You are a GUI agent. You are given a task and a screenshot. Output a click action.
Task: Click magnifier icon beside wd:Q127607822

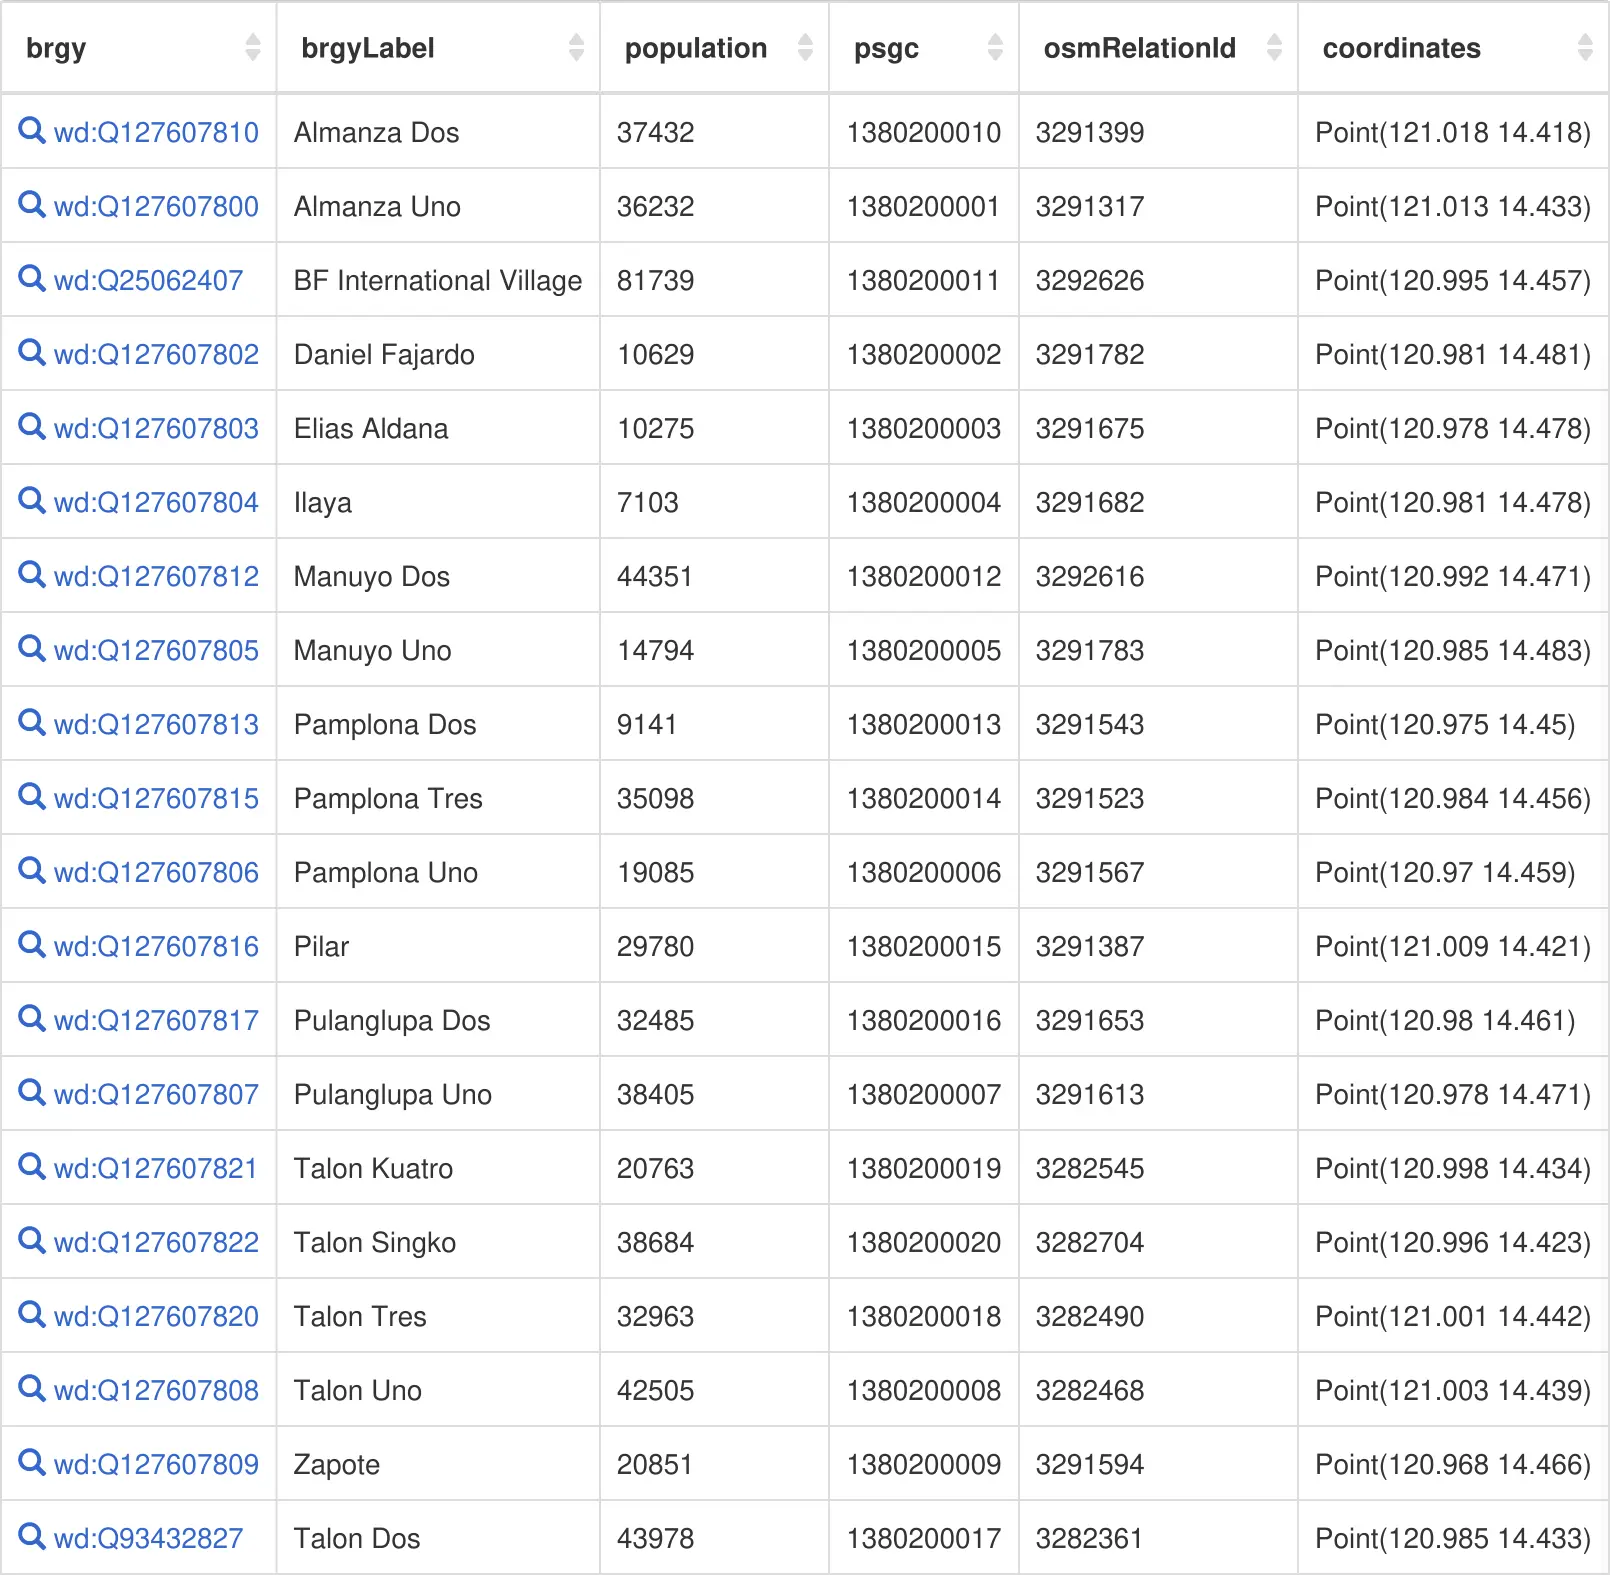[32, 1240]
